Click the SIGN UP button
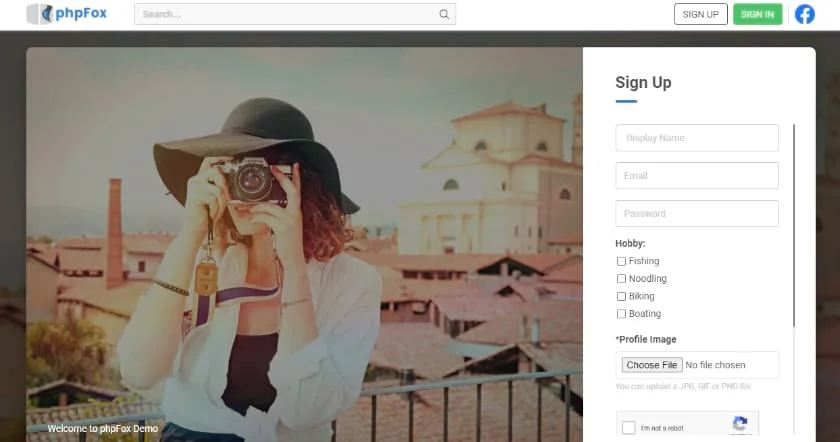The height and width of the screenshot is (442, 840). (701, 14)
